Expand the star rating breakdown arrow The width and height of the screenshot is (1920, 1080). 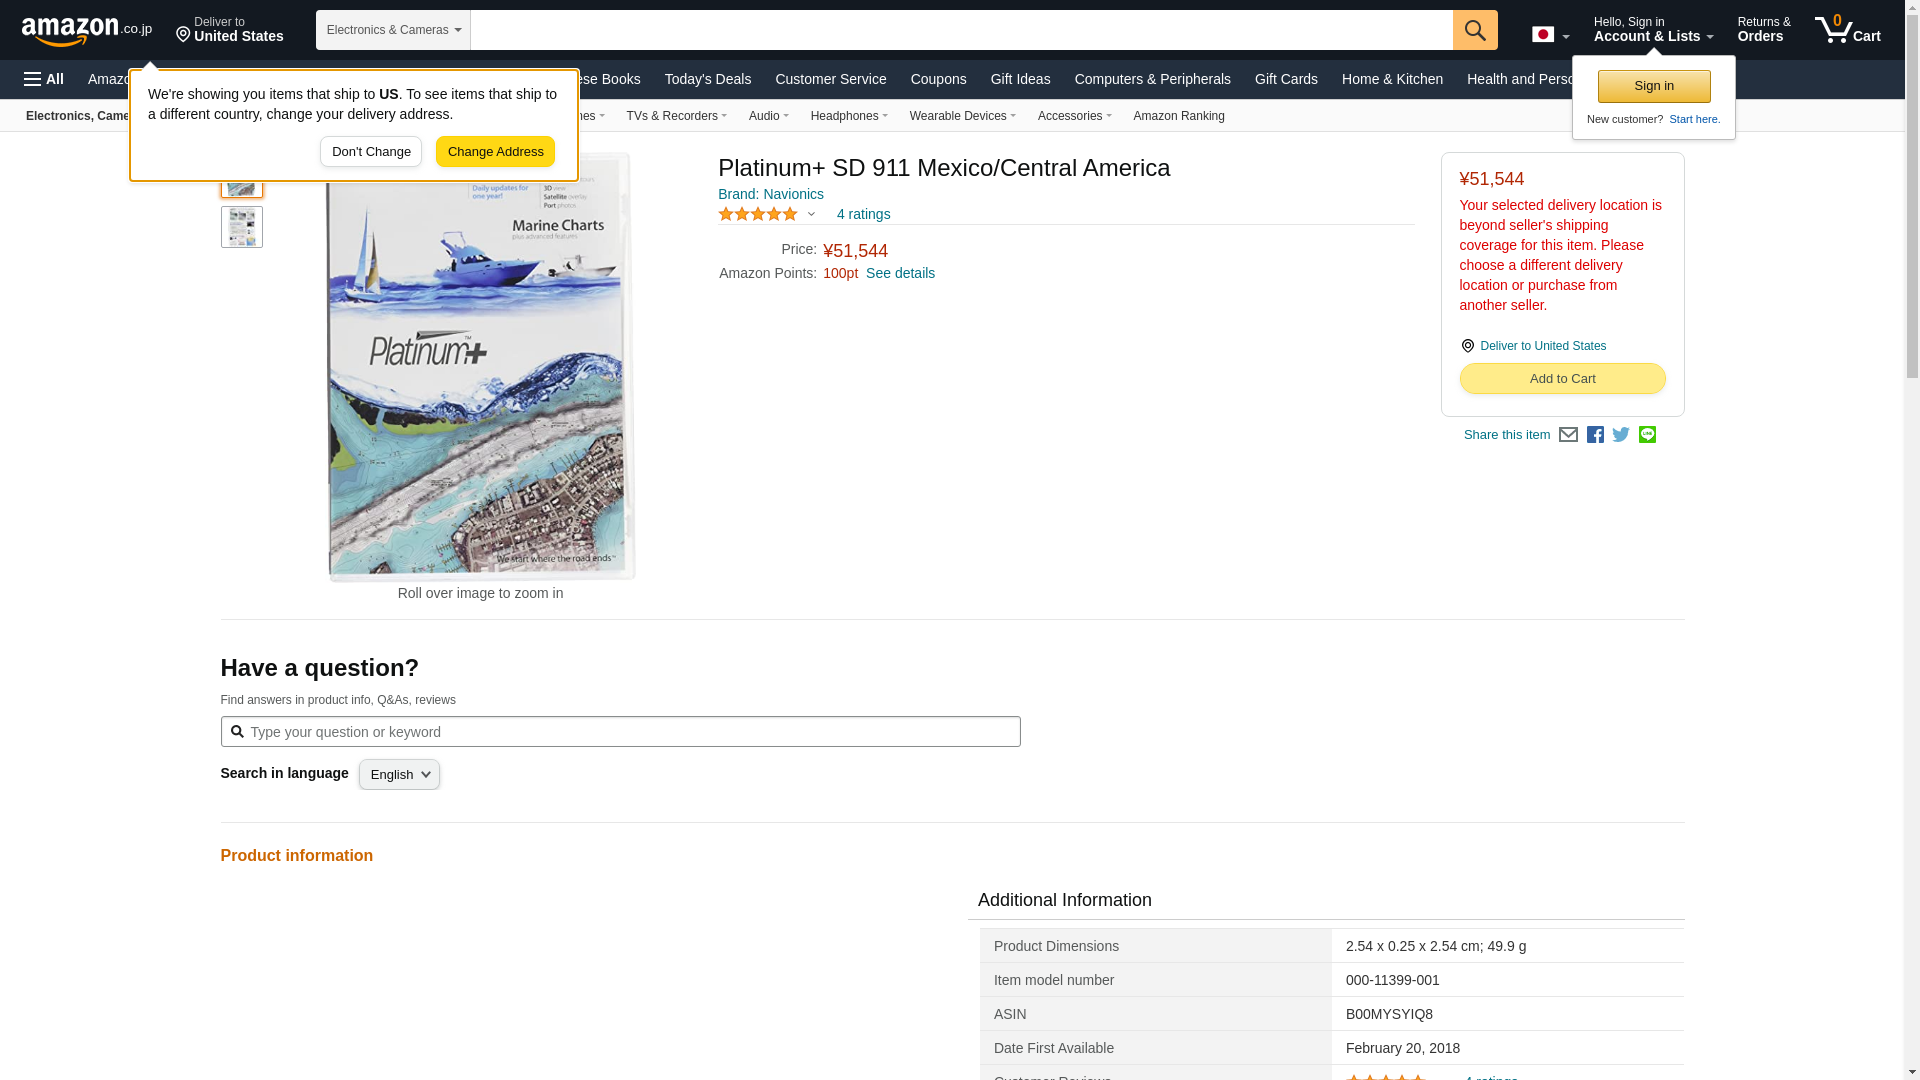coord(811,214)
